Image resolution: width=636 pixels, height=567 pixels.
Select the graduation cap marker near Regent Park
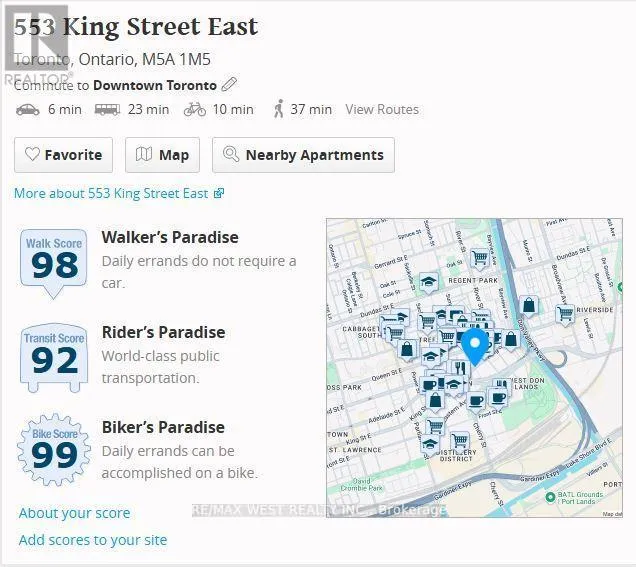coord(429,283)
